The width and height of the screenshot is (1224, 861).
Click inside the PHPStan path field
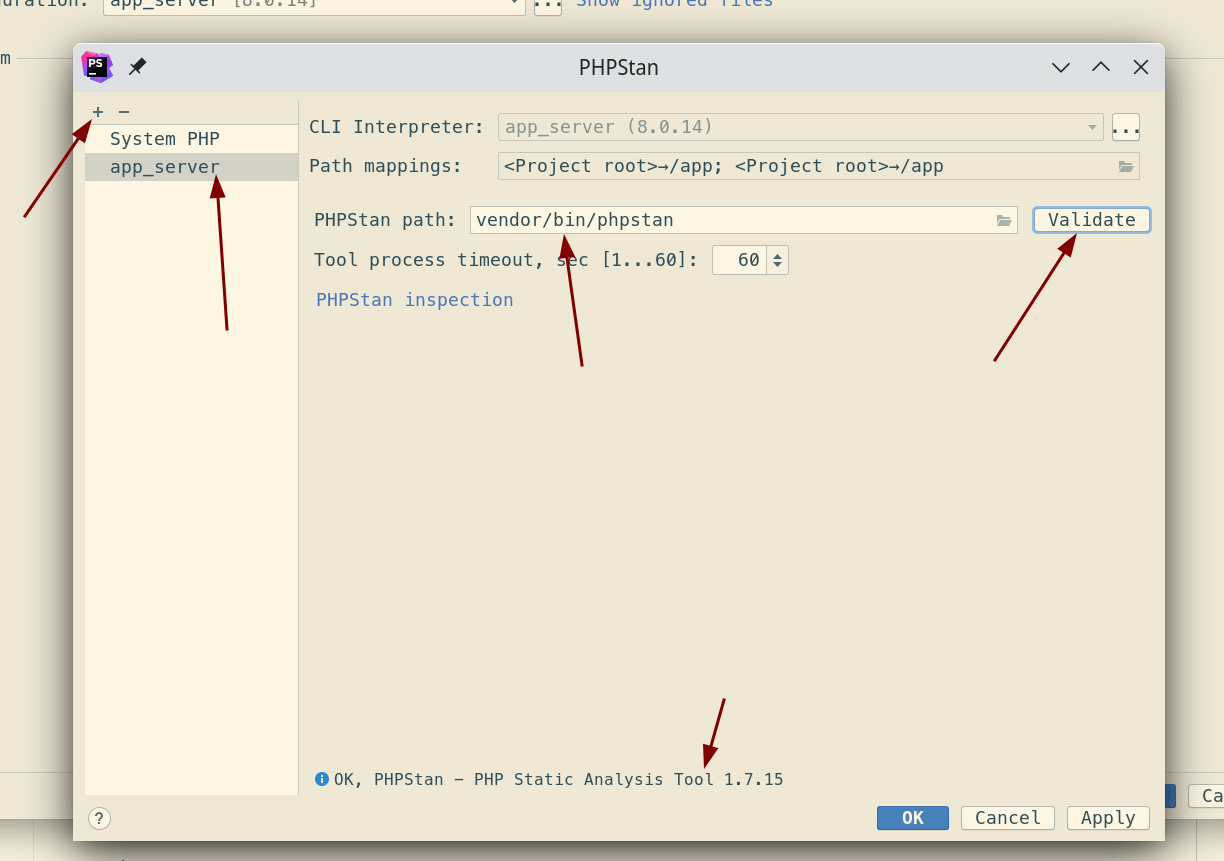[700, 220]
